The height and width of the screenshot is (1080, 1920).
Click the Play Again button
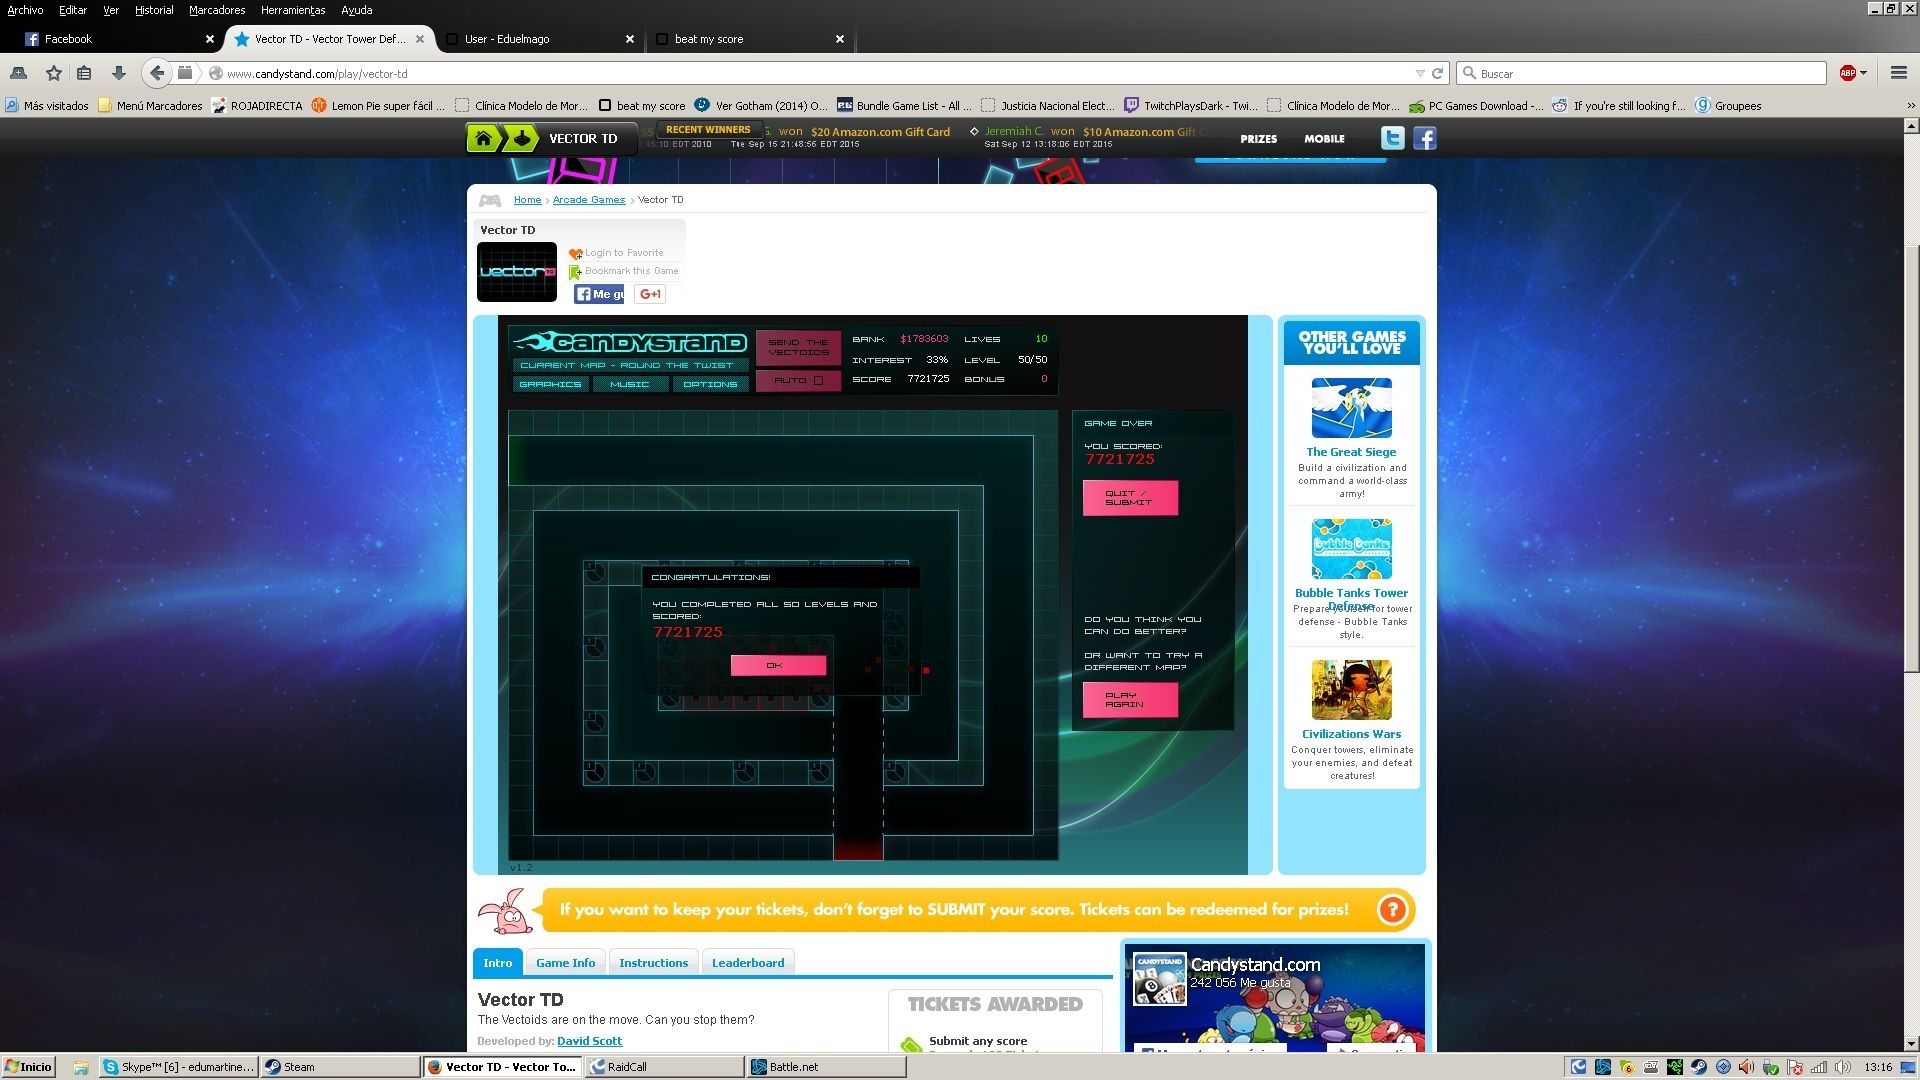coord(1130,700)
